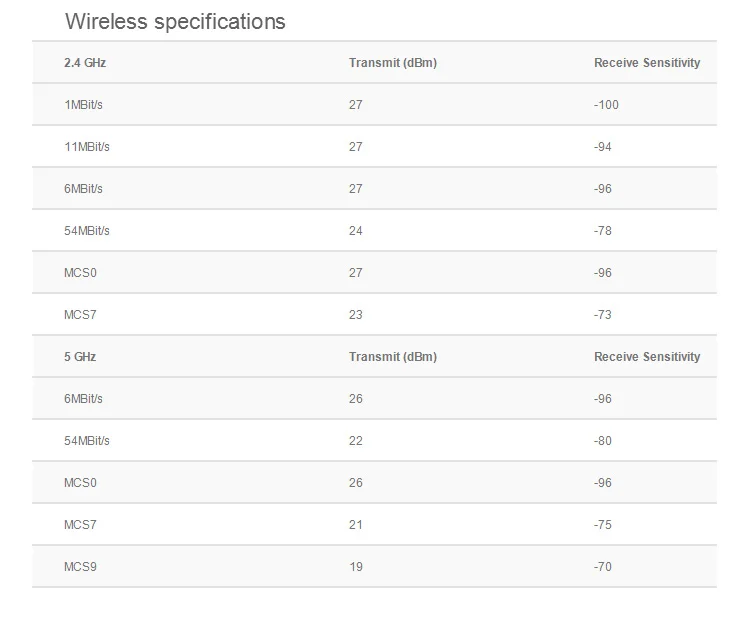Select the transmit value 21
The width and height of the screenshot is (750, 630).
[x=356, y=525]
